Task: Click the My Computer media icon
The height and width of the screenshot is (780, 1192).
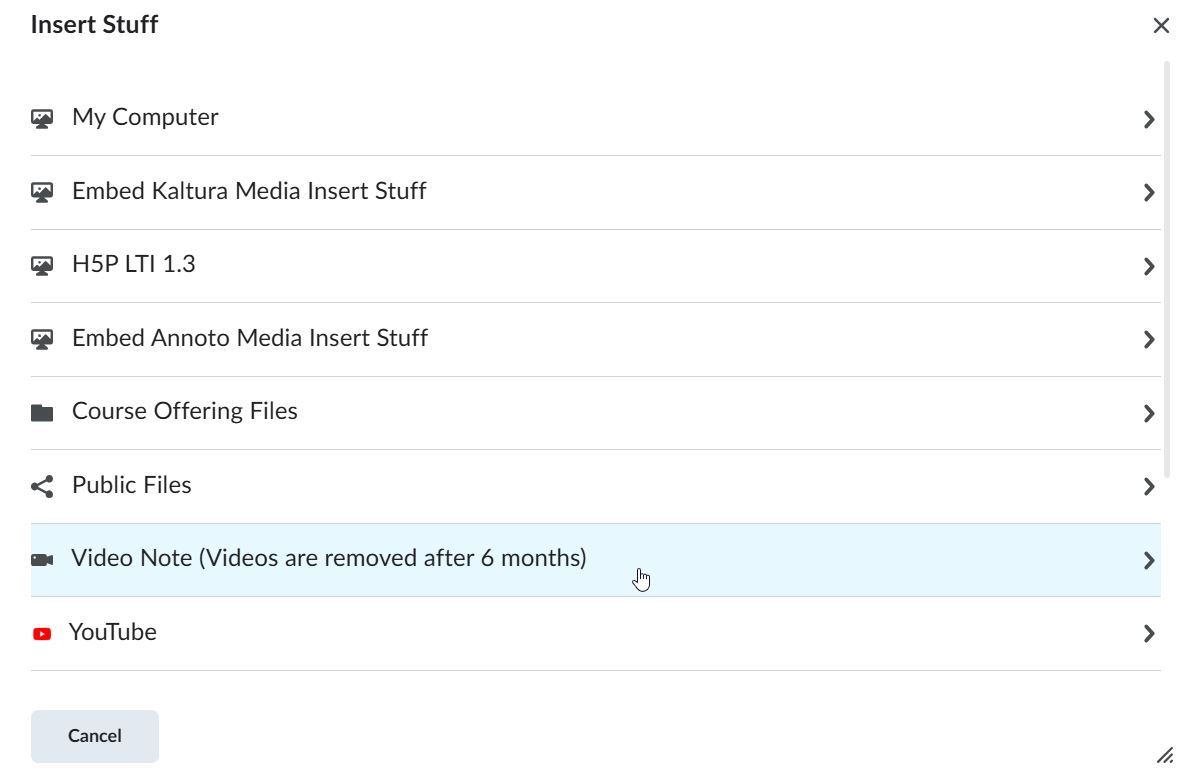Action: point(42,119)
